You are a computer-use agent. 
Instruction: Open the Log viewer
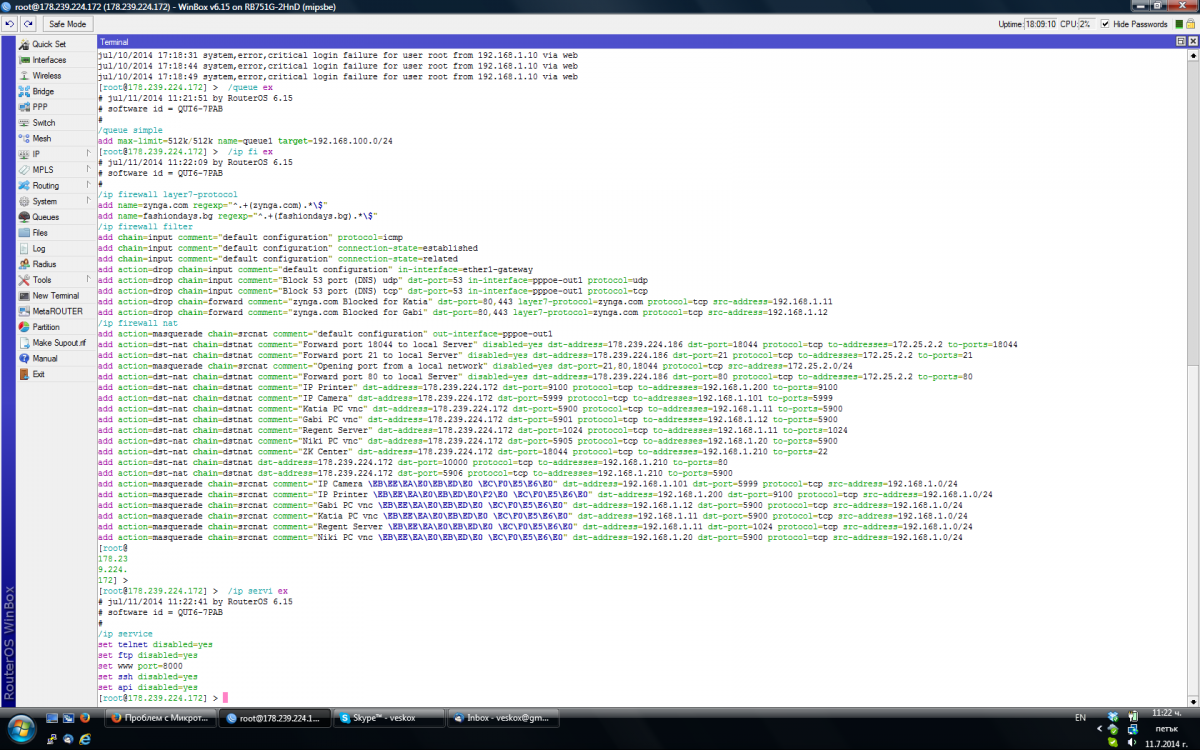click(x=39, y=248)
